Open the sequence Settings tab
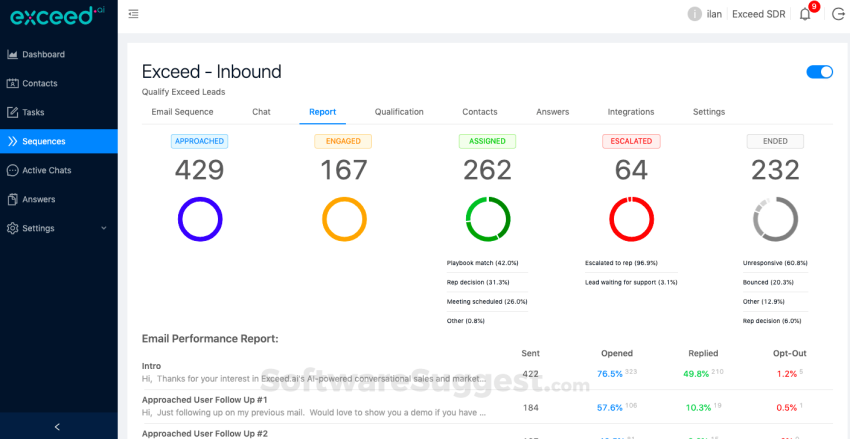The height and width of the screenshot is (439, 850). click(709, 112)
